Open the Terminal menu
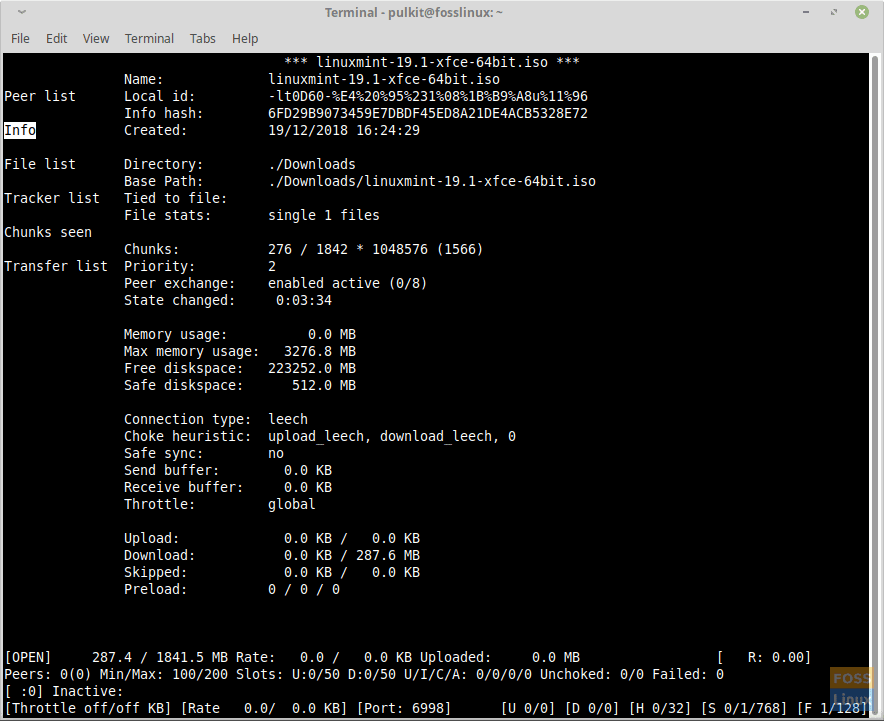 tap(149, 38)
